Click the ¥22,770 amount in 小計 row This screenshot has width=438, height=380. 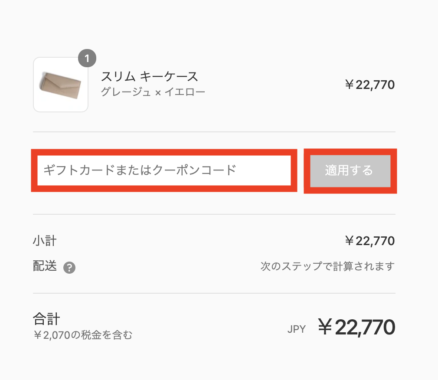(370, 241)
